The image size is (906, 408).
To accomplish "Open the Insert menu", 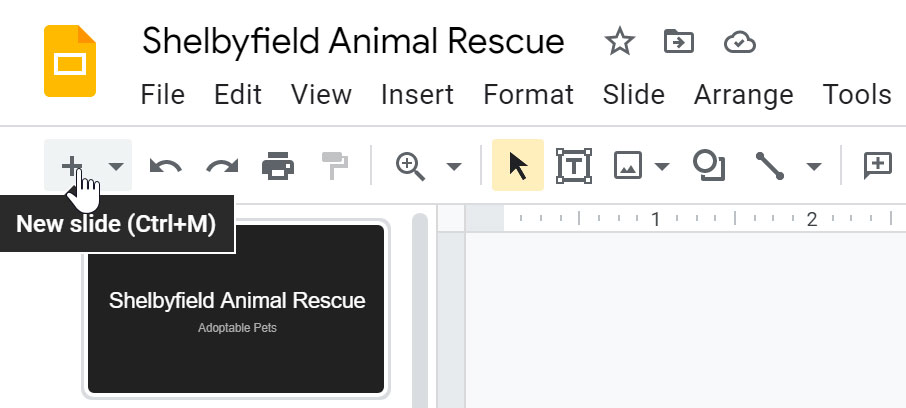I will 417,95.
